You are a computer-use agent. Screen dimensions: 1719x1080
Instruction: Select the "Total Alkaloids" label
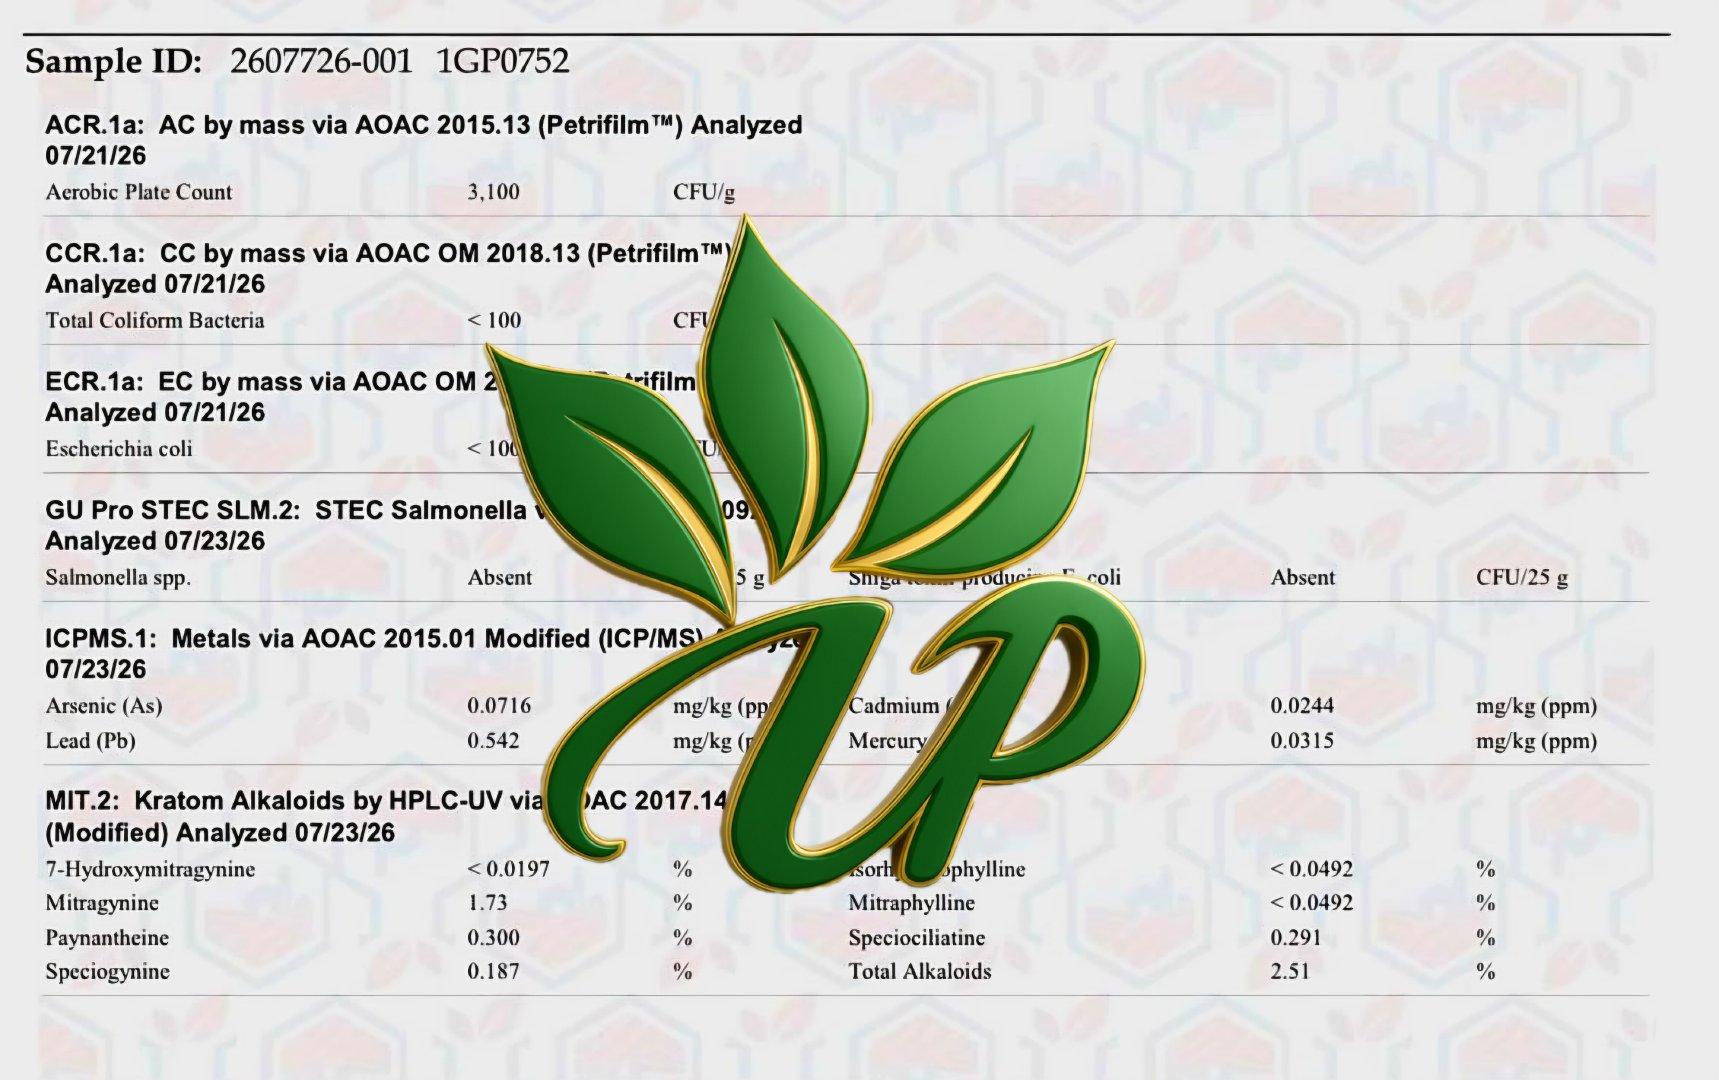(x=920, y=971)
